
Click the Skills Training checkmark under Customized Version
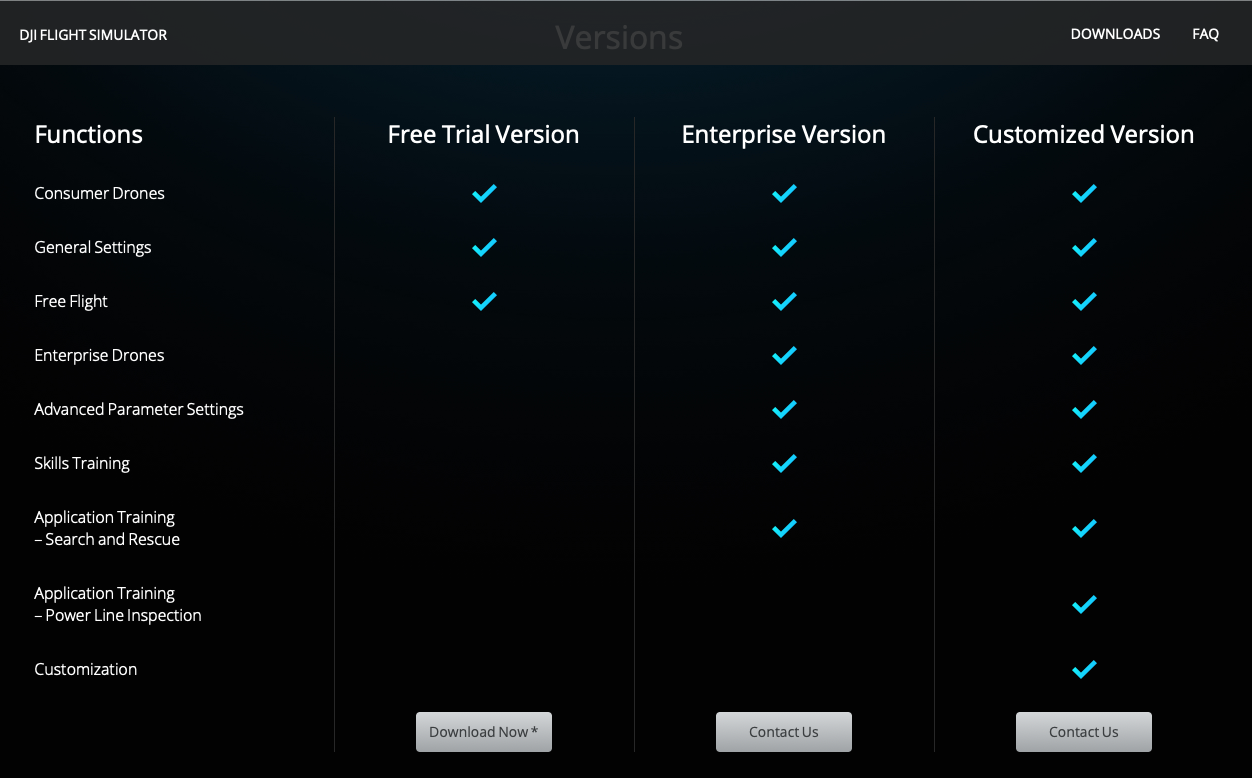pos(1084,463)
